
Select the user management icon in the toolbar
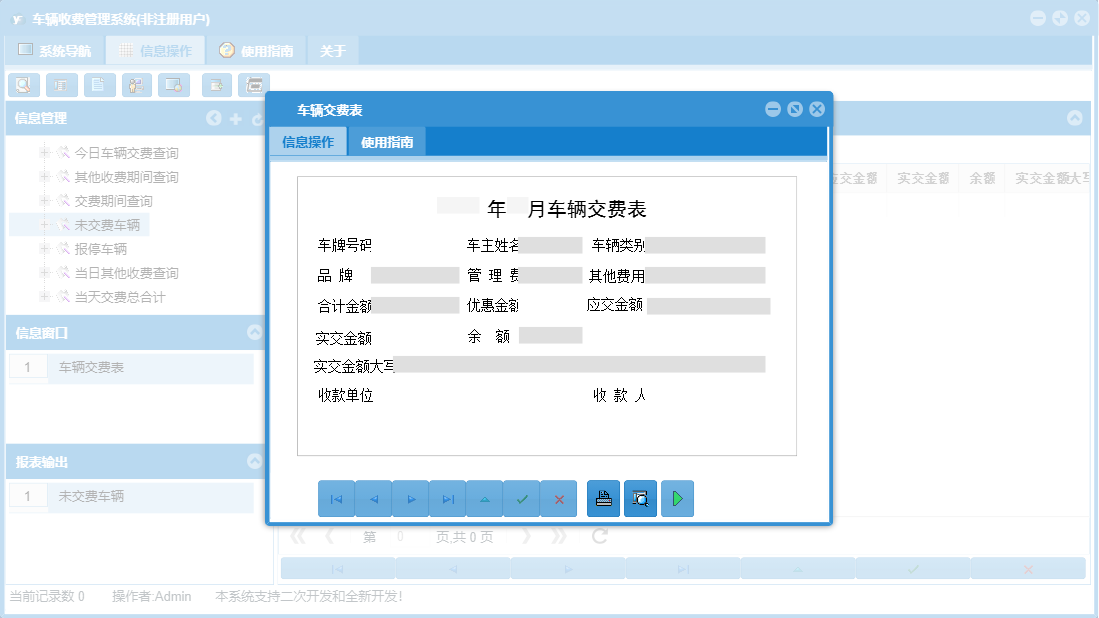point(136,85)
